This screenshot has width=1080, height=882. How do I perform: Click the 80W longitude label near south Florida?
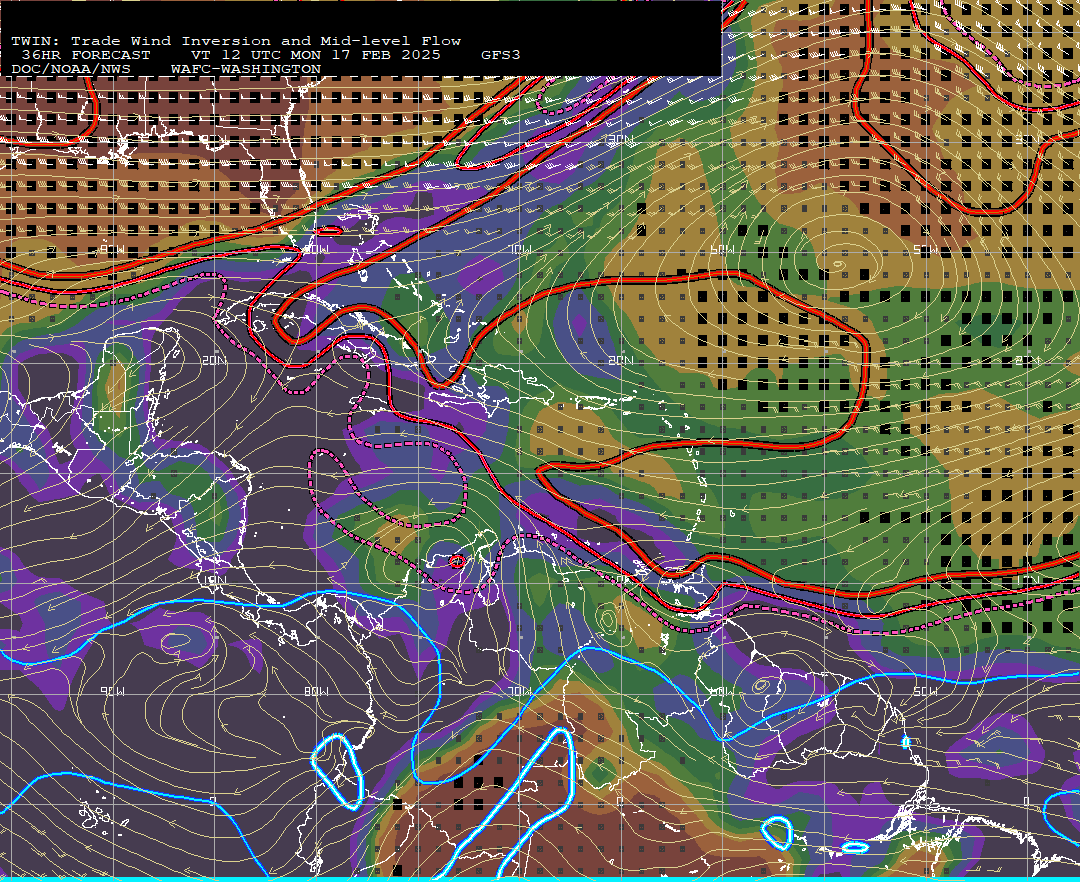316,249
